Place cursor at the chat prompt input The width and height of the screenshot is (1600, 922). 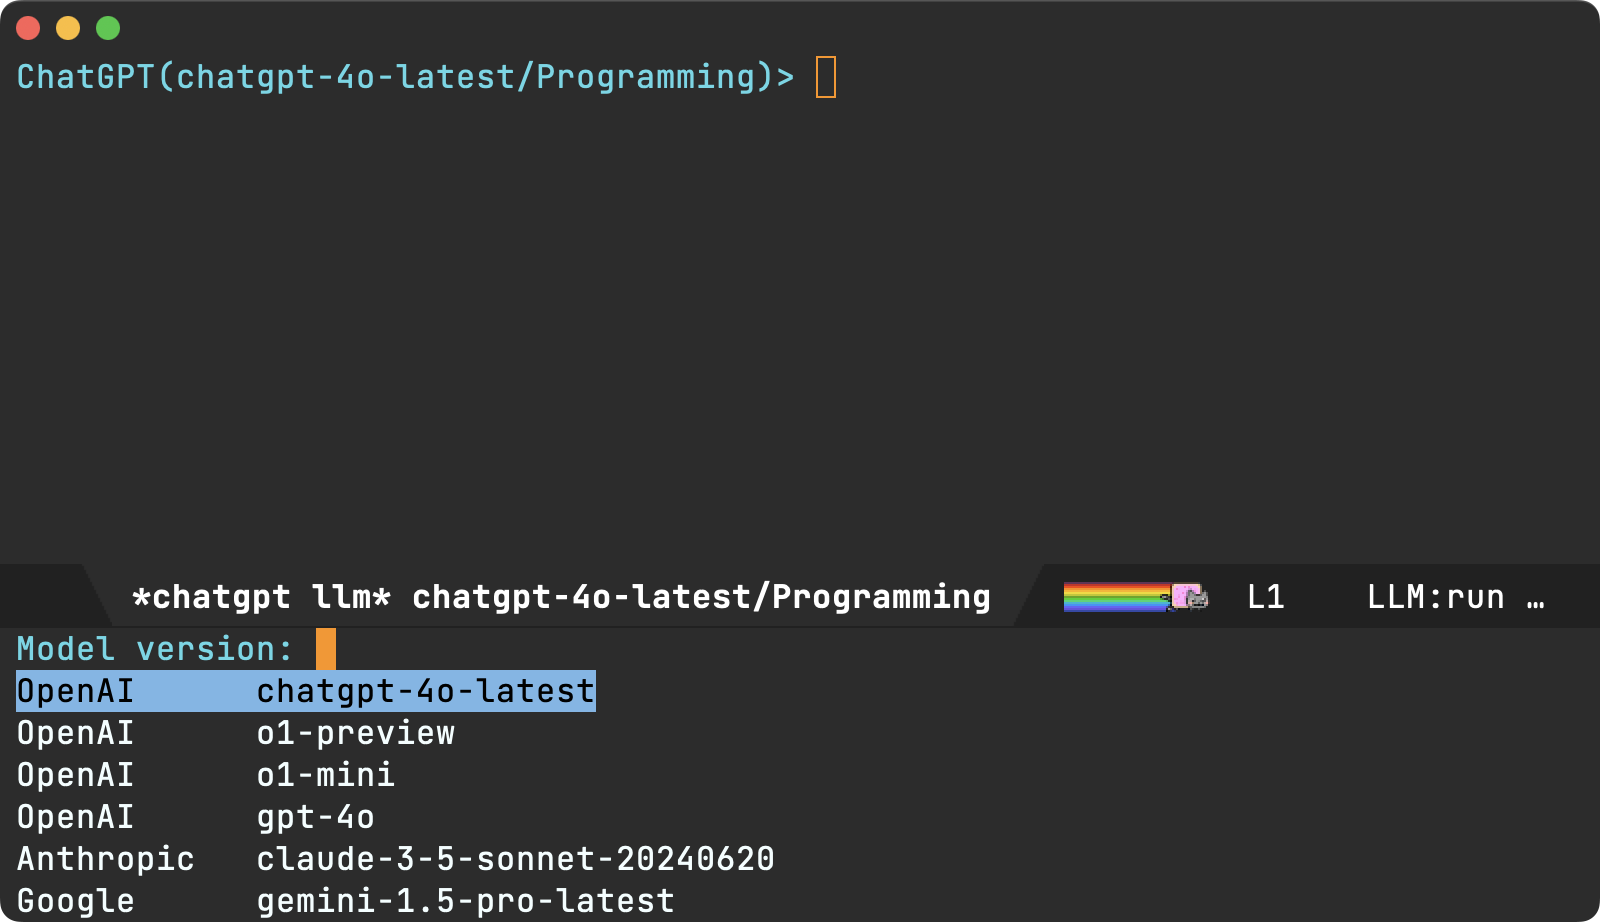pyautogui.click(x=826, y=77)
